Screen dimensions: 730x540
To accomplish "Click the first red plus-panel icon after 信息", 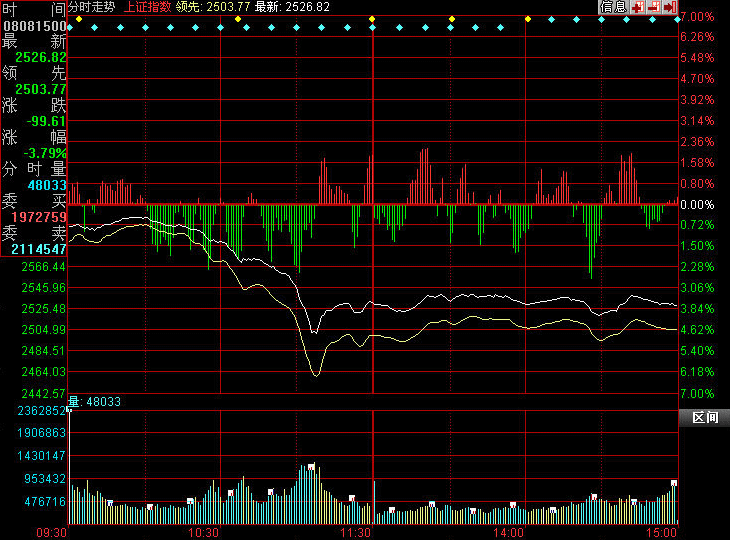I will pos(637,7).
